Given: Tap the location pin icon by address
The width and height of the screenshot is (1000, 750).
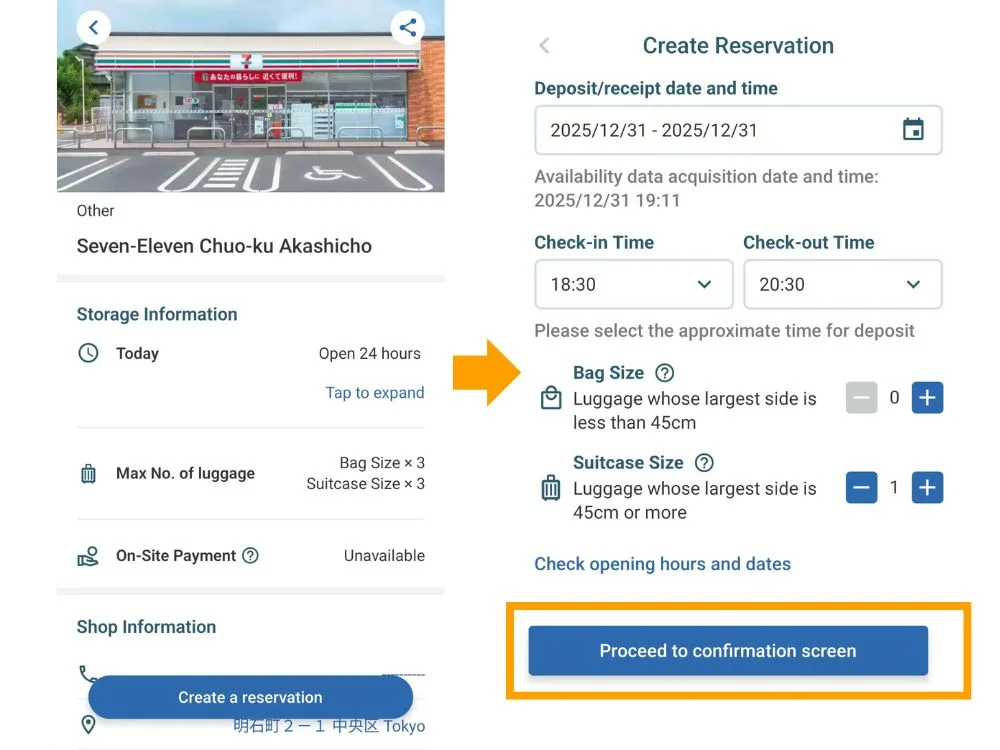Looking at the screenshot, I should [88, 724].
